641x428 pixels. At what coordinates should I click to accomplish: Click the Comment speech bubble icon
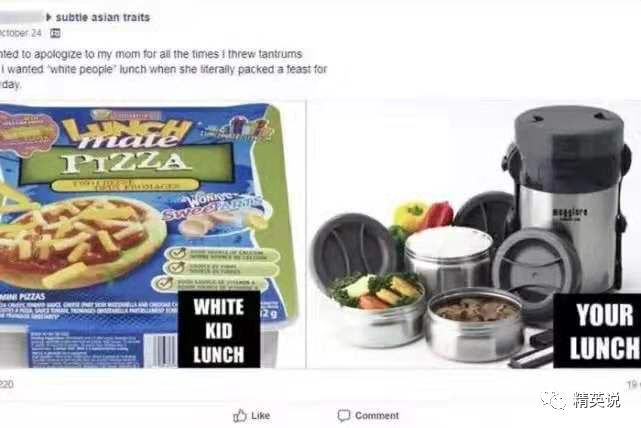coord(344,416)
